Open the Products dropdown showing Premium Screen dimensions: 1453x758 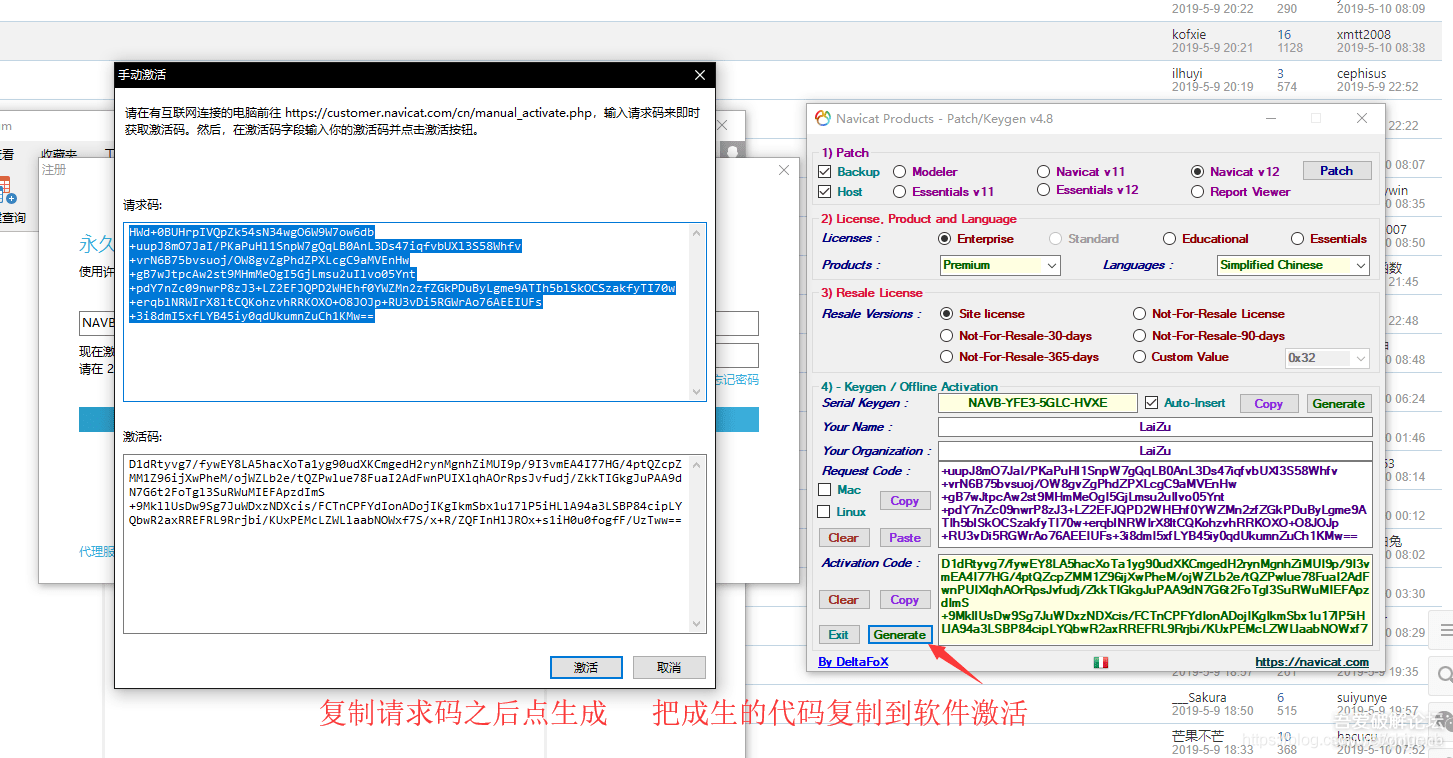coord(1000,265)
